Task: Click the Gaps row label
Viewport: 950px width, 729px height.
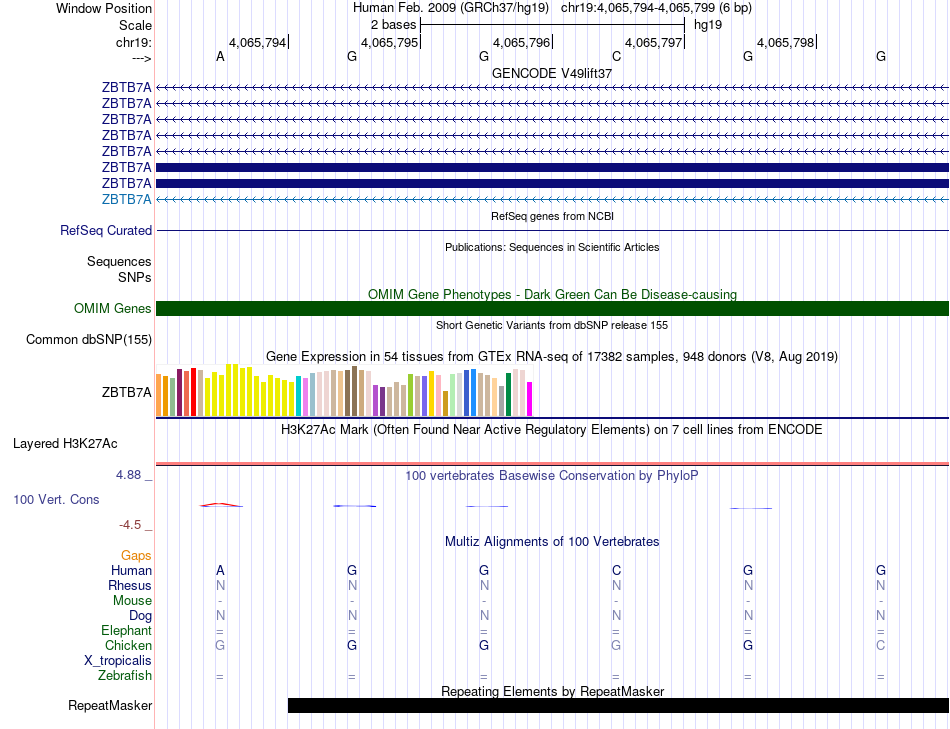Action: click(136, 555)
